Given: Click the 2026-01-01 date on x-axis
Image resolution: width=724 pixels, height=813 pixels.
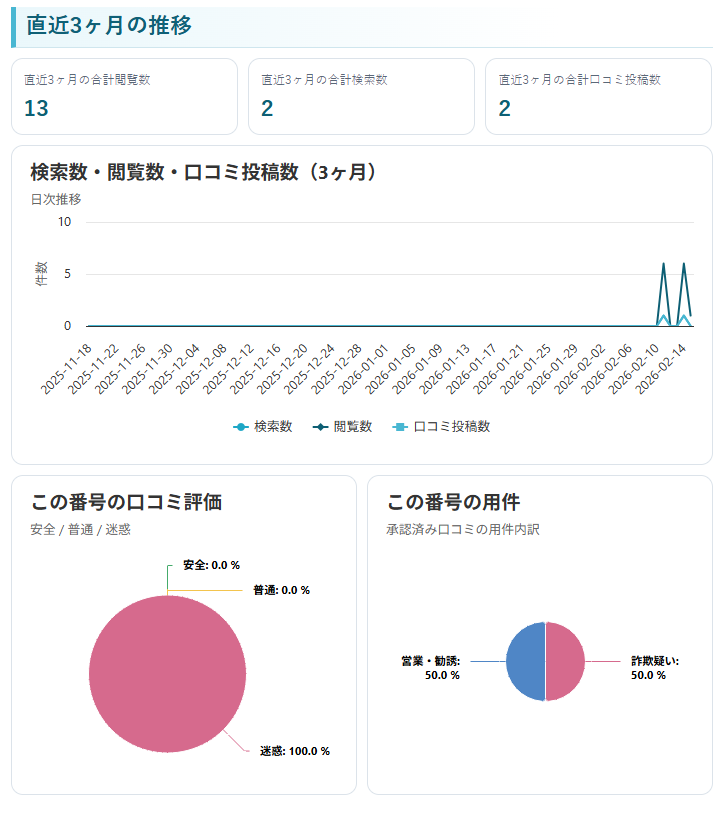Looking at the screenshot, I should [x=366, y=366].
